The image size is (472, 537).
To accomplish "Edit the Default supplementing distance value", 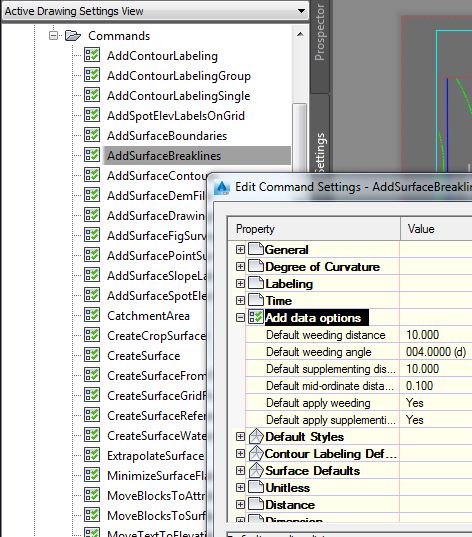I will [x=436, y=369].
